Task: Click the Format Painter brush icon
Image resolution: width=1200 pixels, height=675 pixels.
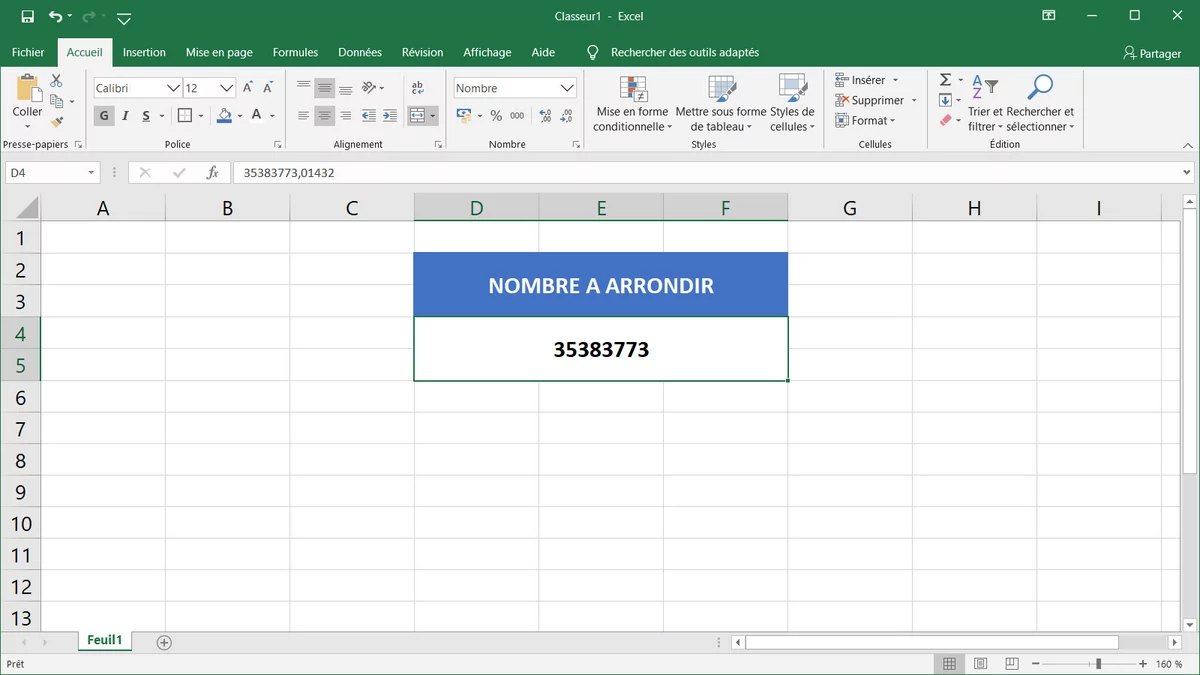Action: coord(57,121)
